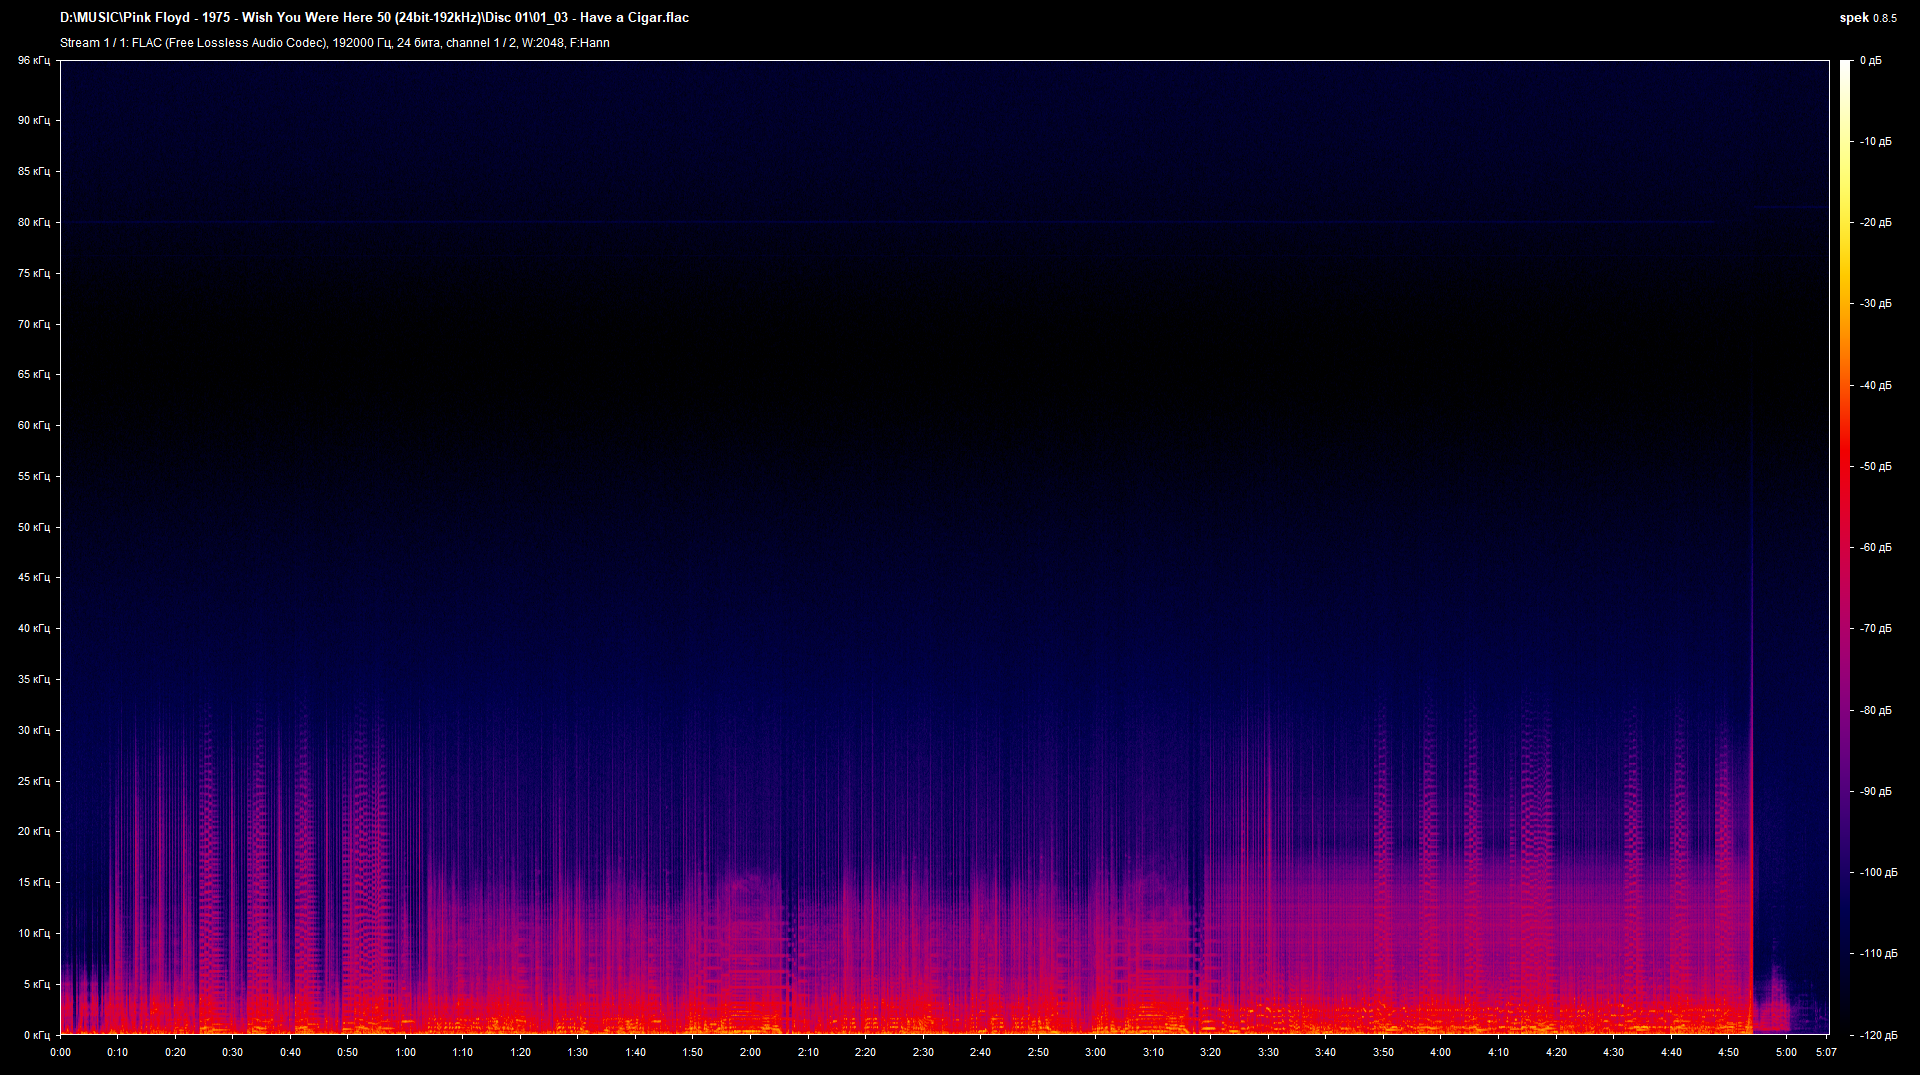Click the 0:00 time axis marker
Screen dimensions: 1920x1075
[x=60, y=1052]
